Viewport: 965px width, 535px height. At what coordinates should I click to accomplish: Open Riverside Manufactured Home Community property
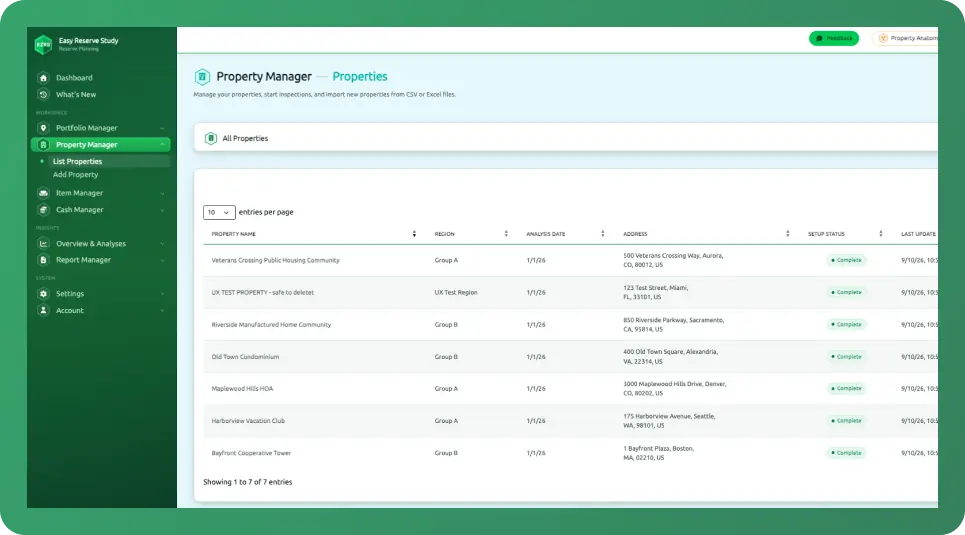(x=271, y=324)
